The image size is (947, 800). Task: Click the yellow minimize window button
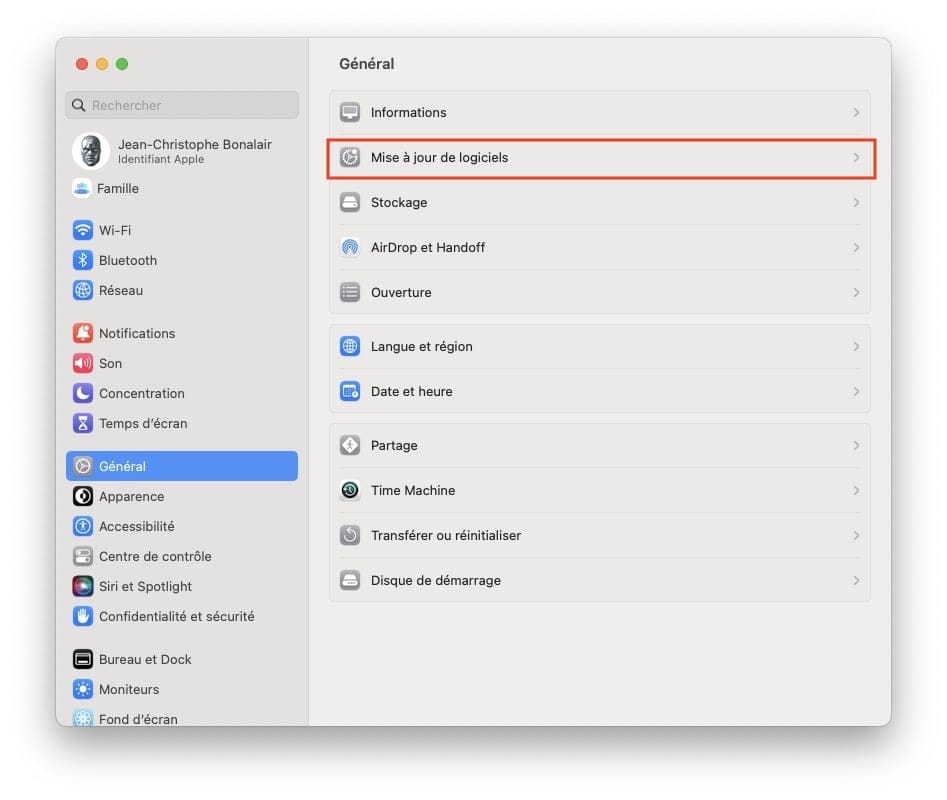[x=102, y=64]
